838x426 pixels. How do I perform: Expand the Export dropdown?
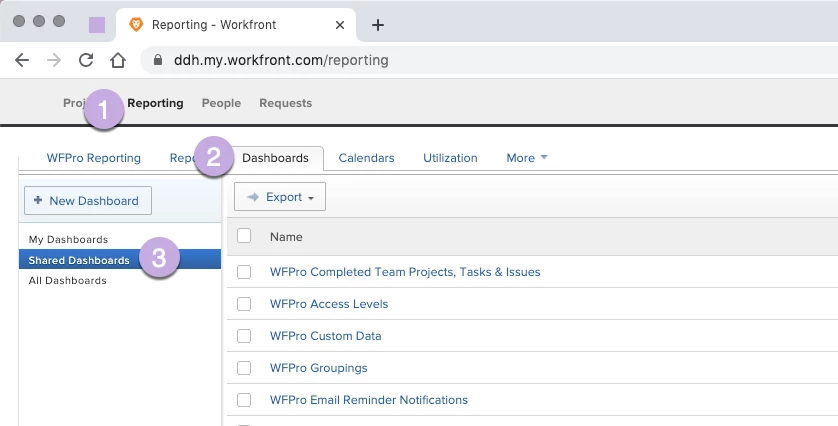(280, 197)
